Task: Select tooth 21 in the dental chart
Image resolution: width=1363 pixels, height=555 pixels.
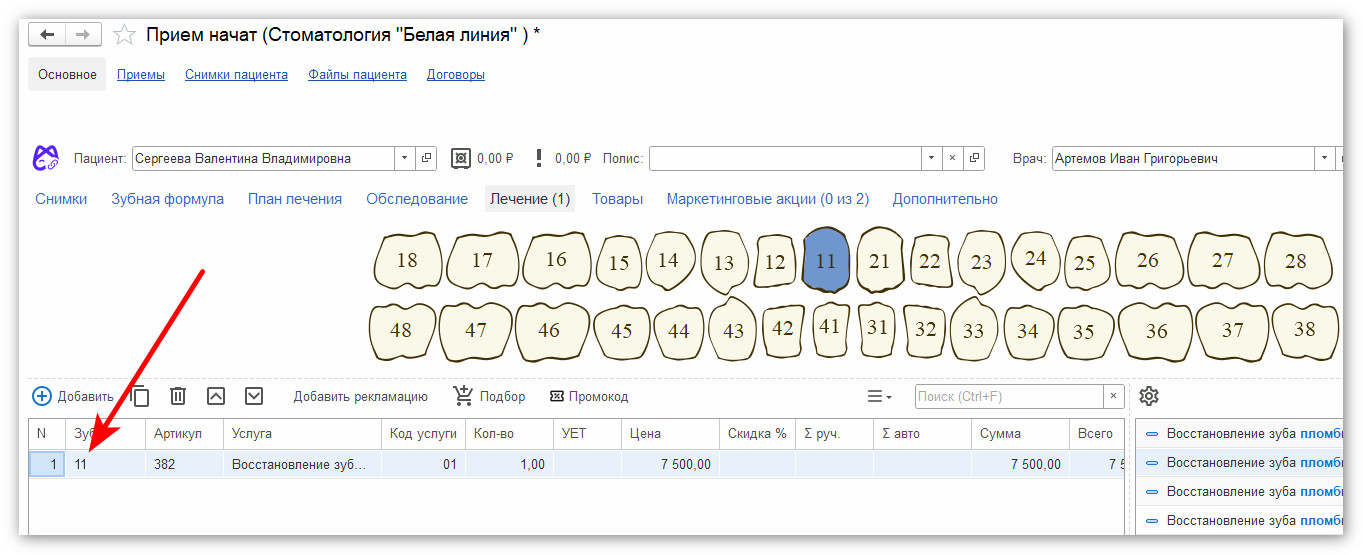Action: (879, 260)
